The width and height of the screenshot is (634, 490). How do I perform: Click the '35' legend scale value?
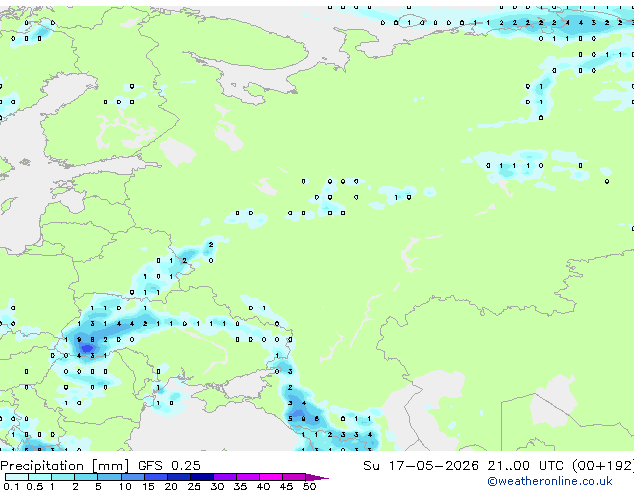(240, 486)
